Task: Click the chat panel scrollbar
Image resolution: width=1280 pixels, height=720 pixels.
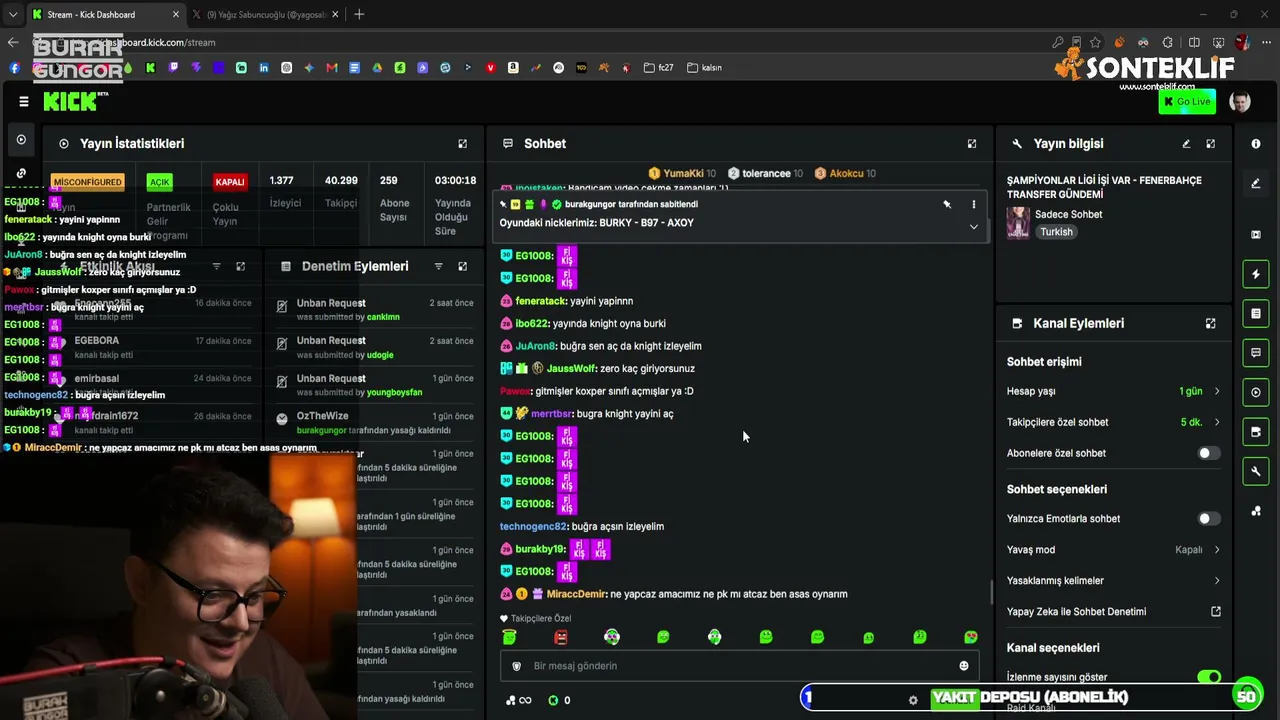Action: 991,592
